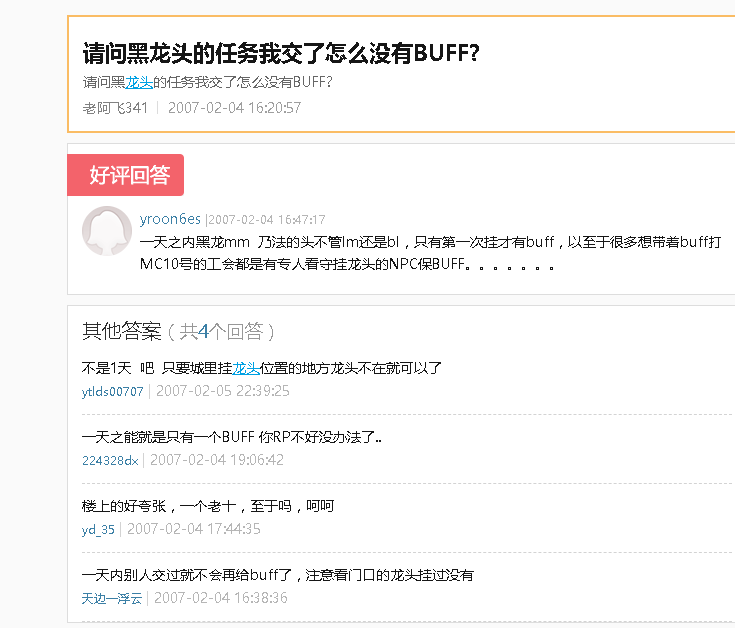735x628 pixels.
Task: Open 天边一浮云's user profile
Action: [112, 598]
